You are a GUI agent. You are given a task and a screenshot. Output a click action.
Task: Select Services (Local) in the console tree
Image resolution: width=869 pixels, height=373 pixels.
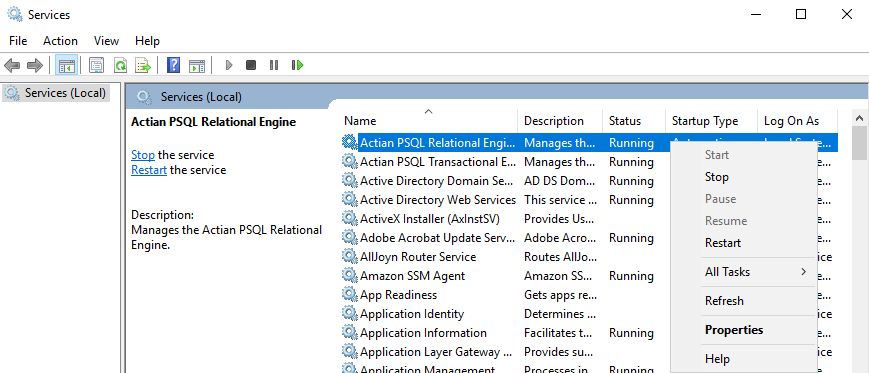(57, 93)
